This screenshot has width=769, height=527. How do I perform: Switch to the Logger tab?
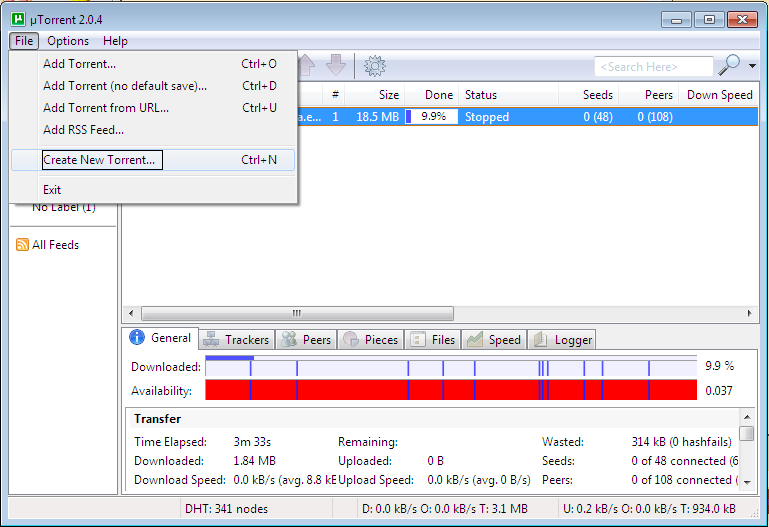(562, 340)
